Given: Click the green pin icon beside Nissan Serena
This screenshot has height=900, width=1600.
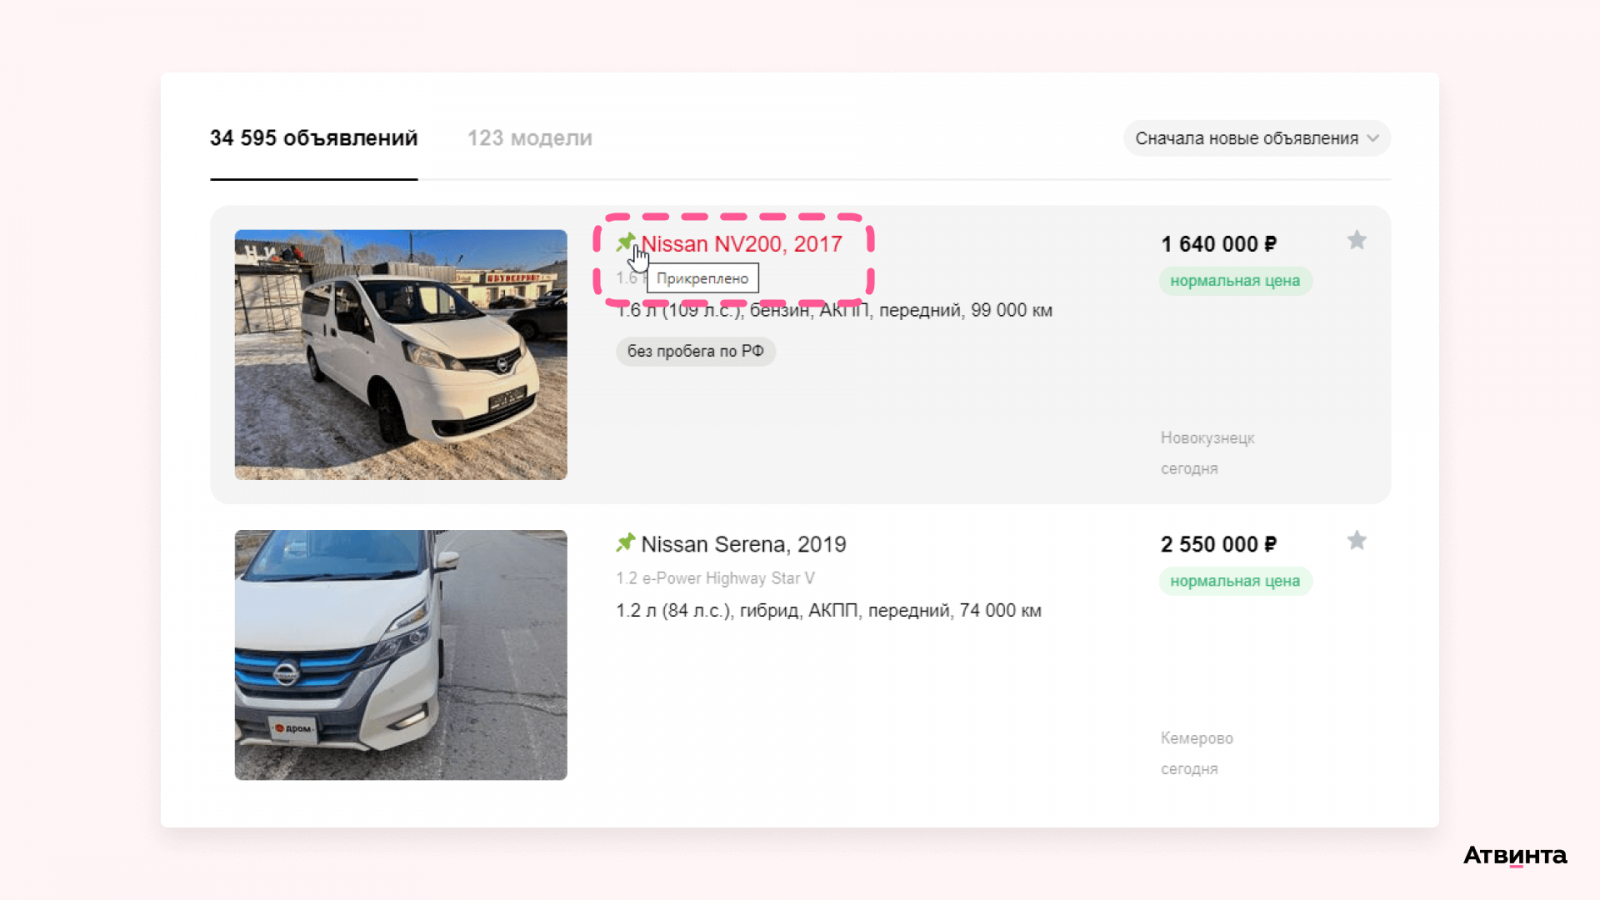Looking at the screenshot, I should pos(625,543).
